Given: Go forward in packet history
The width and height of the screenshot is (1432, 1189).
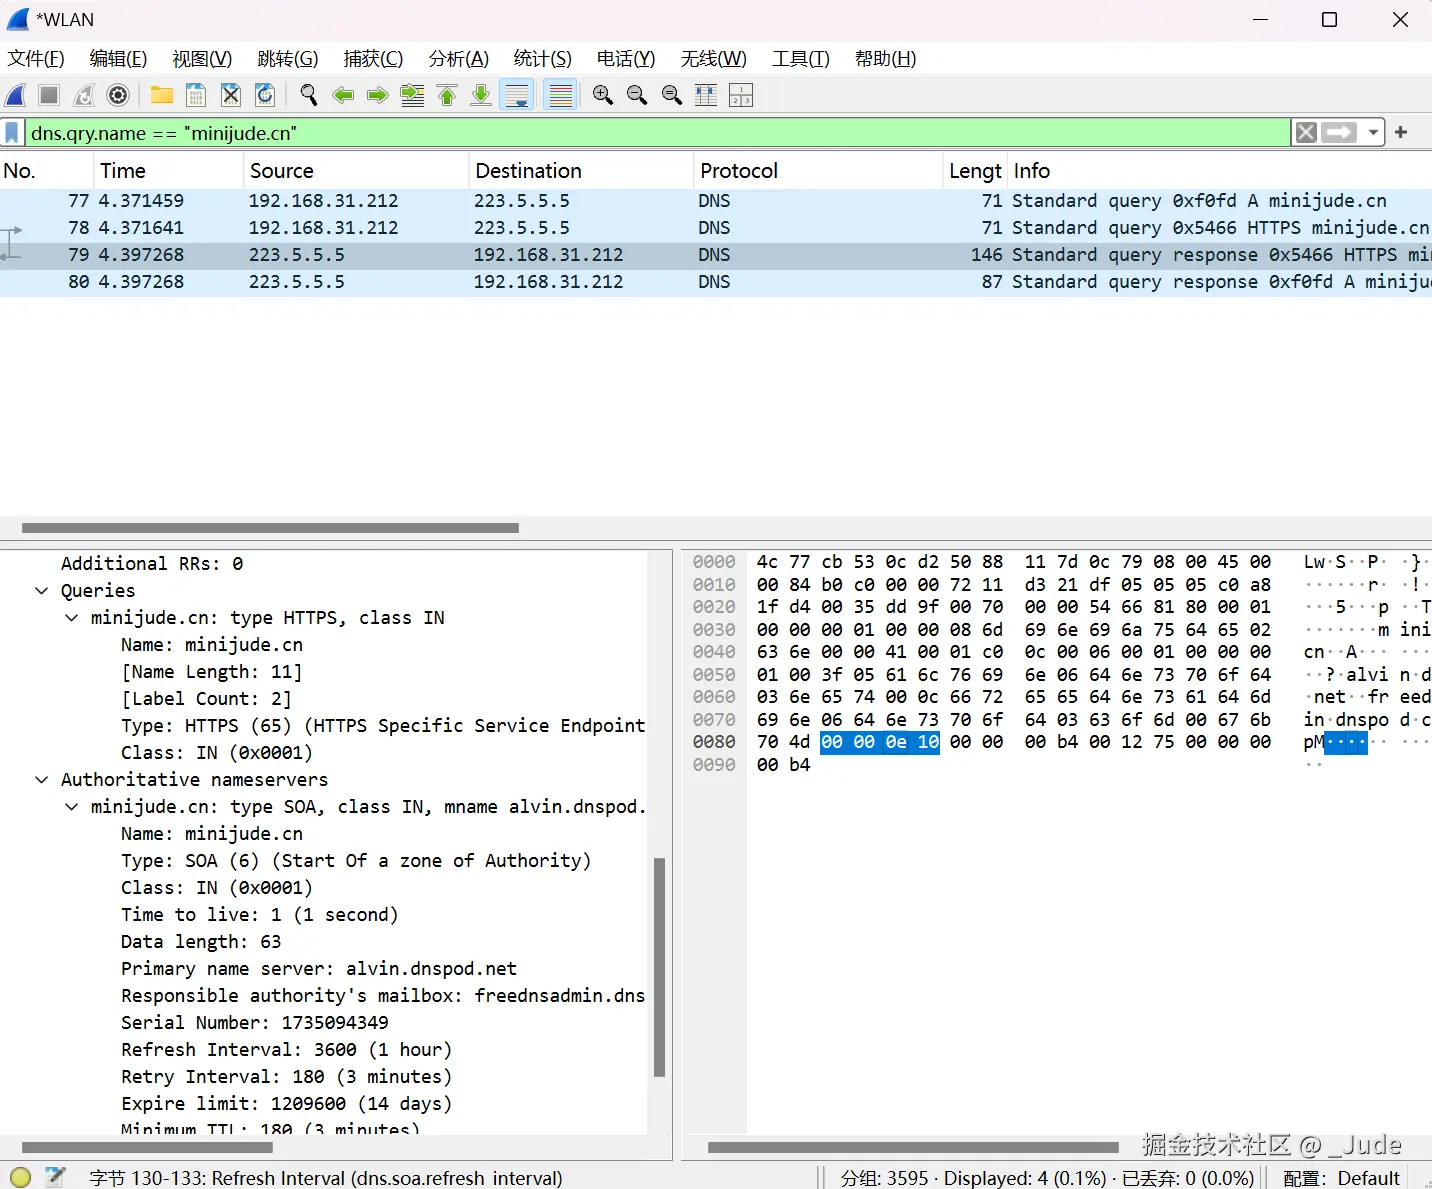Looking at the screenshot, I should pos(377,95).
